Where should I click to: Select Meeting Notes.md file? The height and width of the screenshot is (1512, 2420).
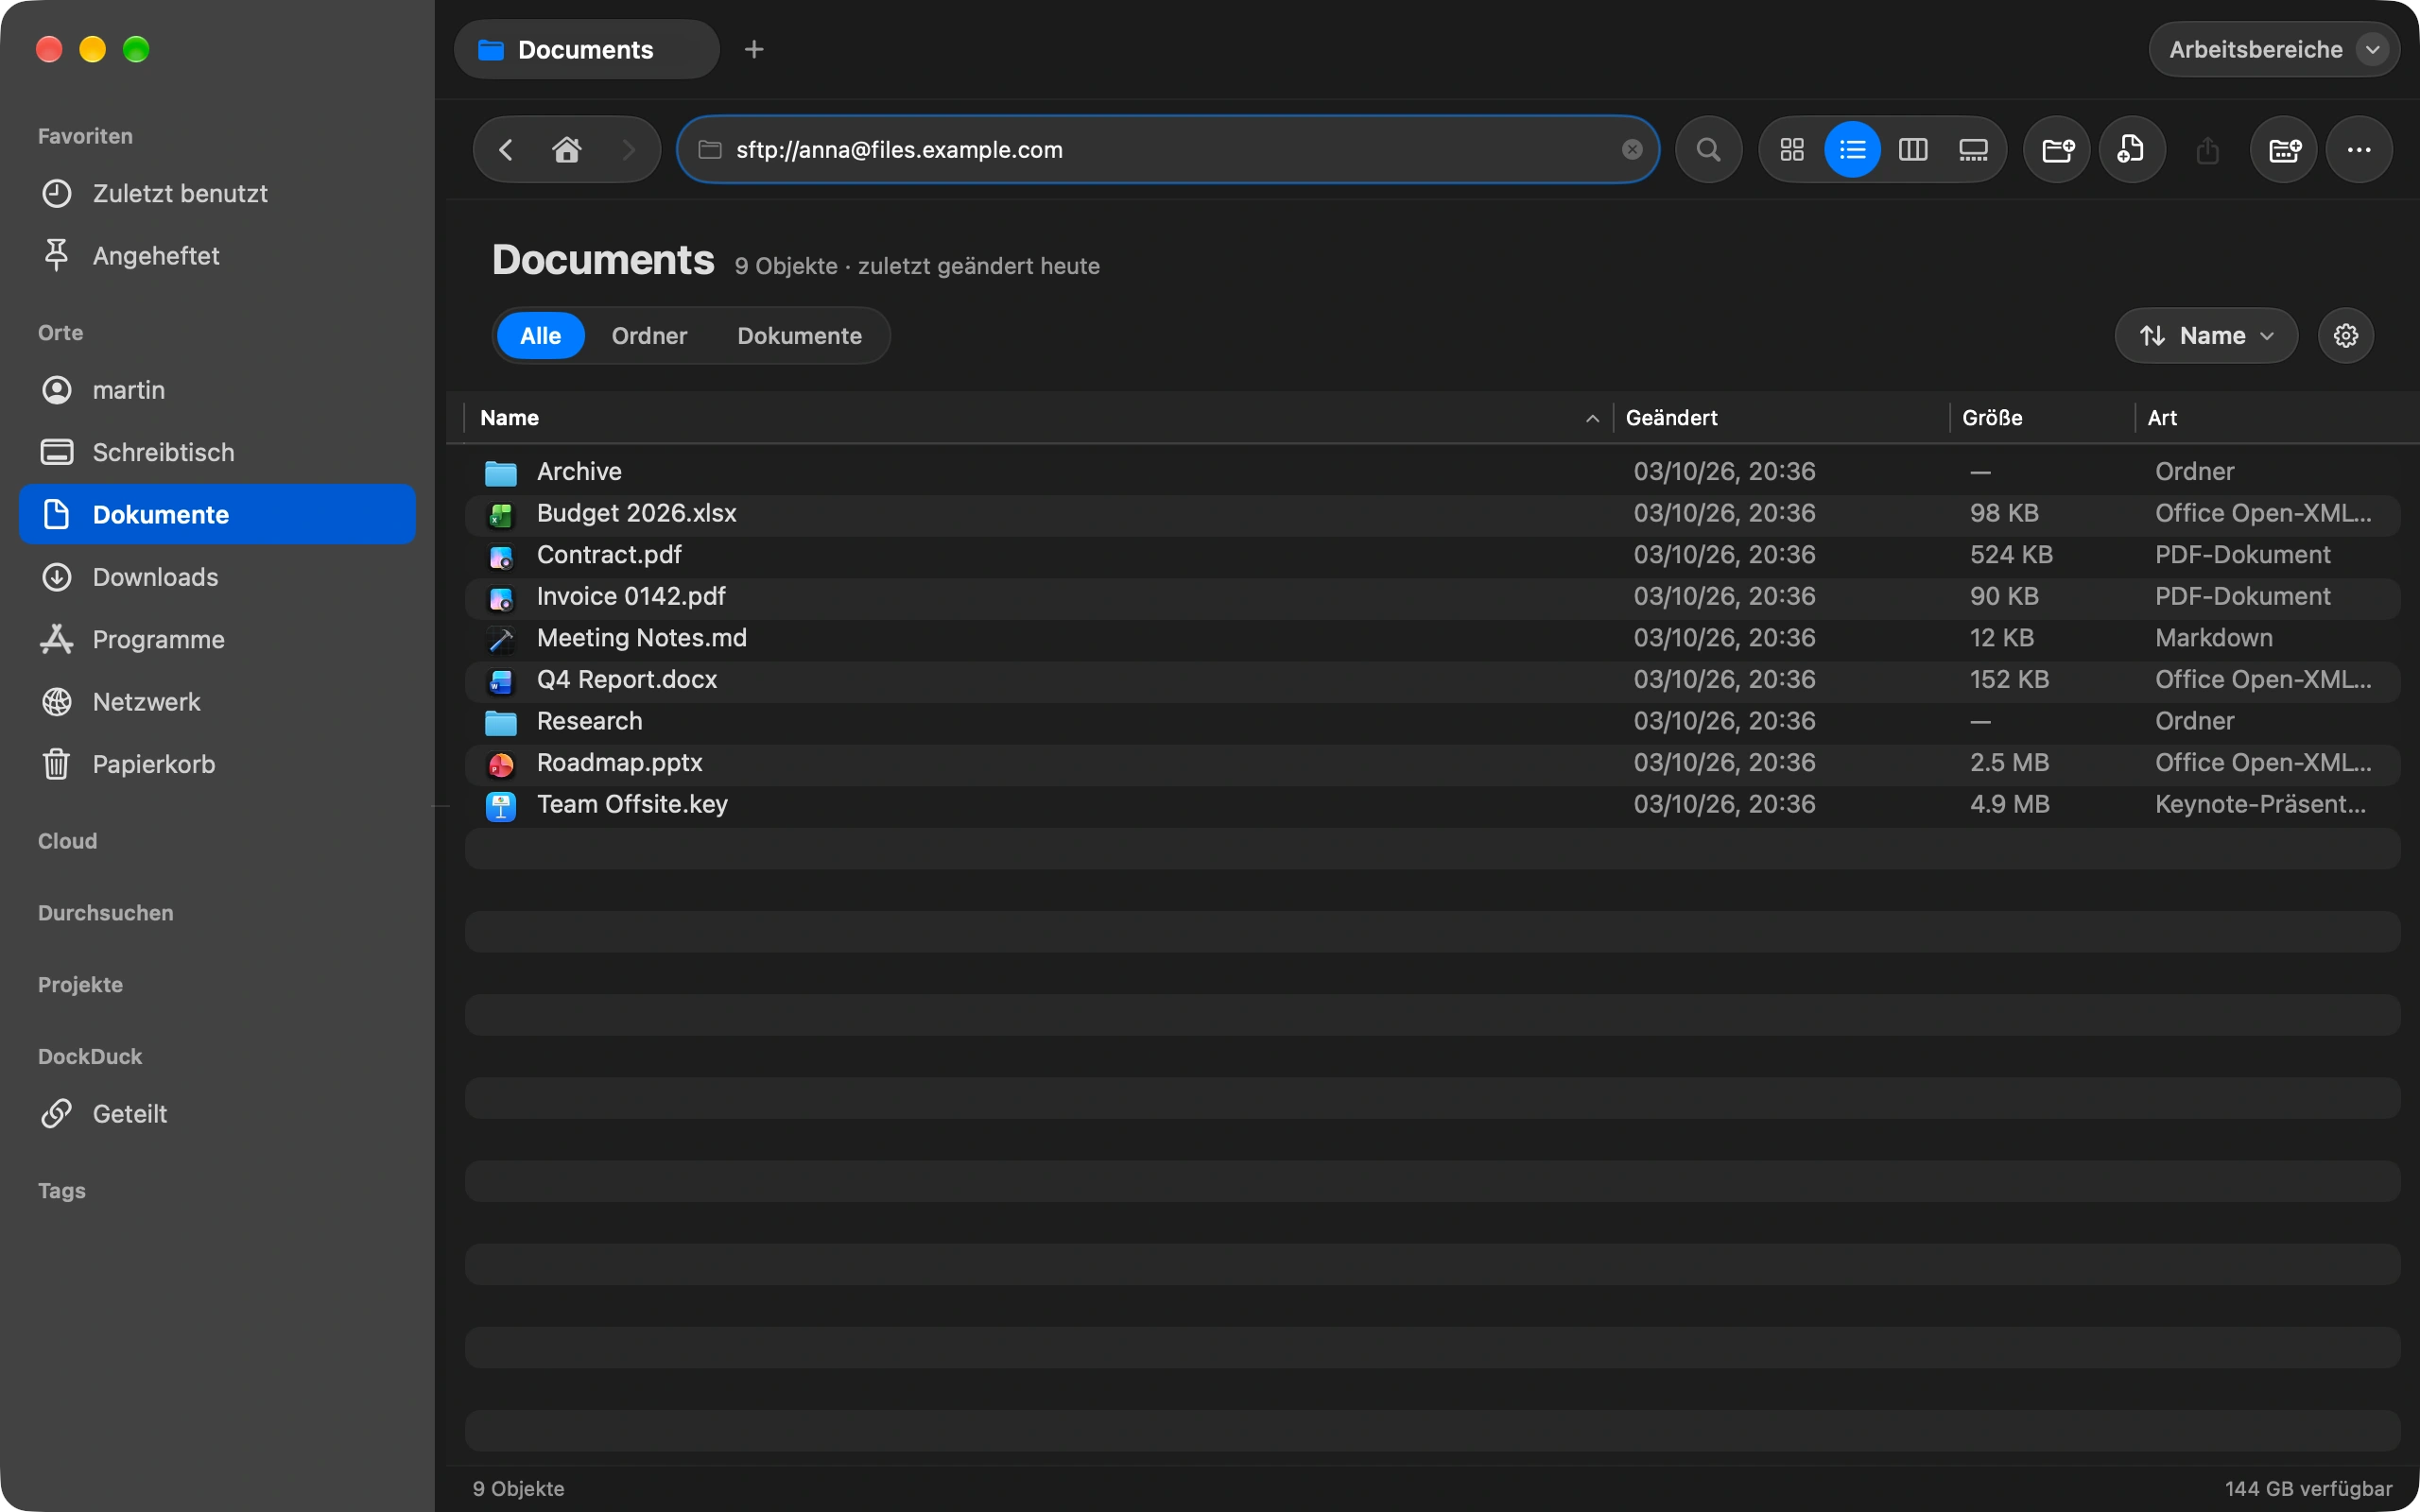click(1432, 638)
